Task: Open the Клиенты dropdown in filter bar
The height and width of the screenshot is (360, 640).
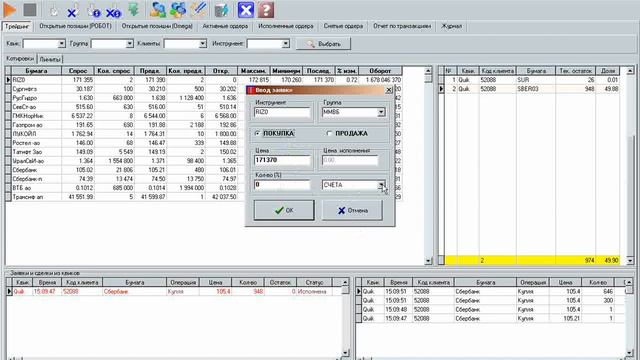Action: (202, 43)
